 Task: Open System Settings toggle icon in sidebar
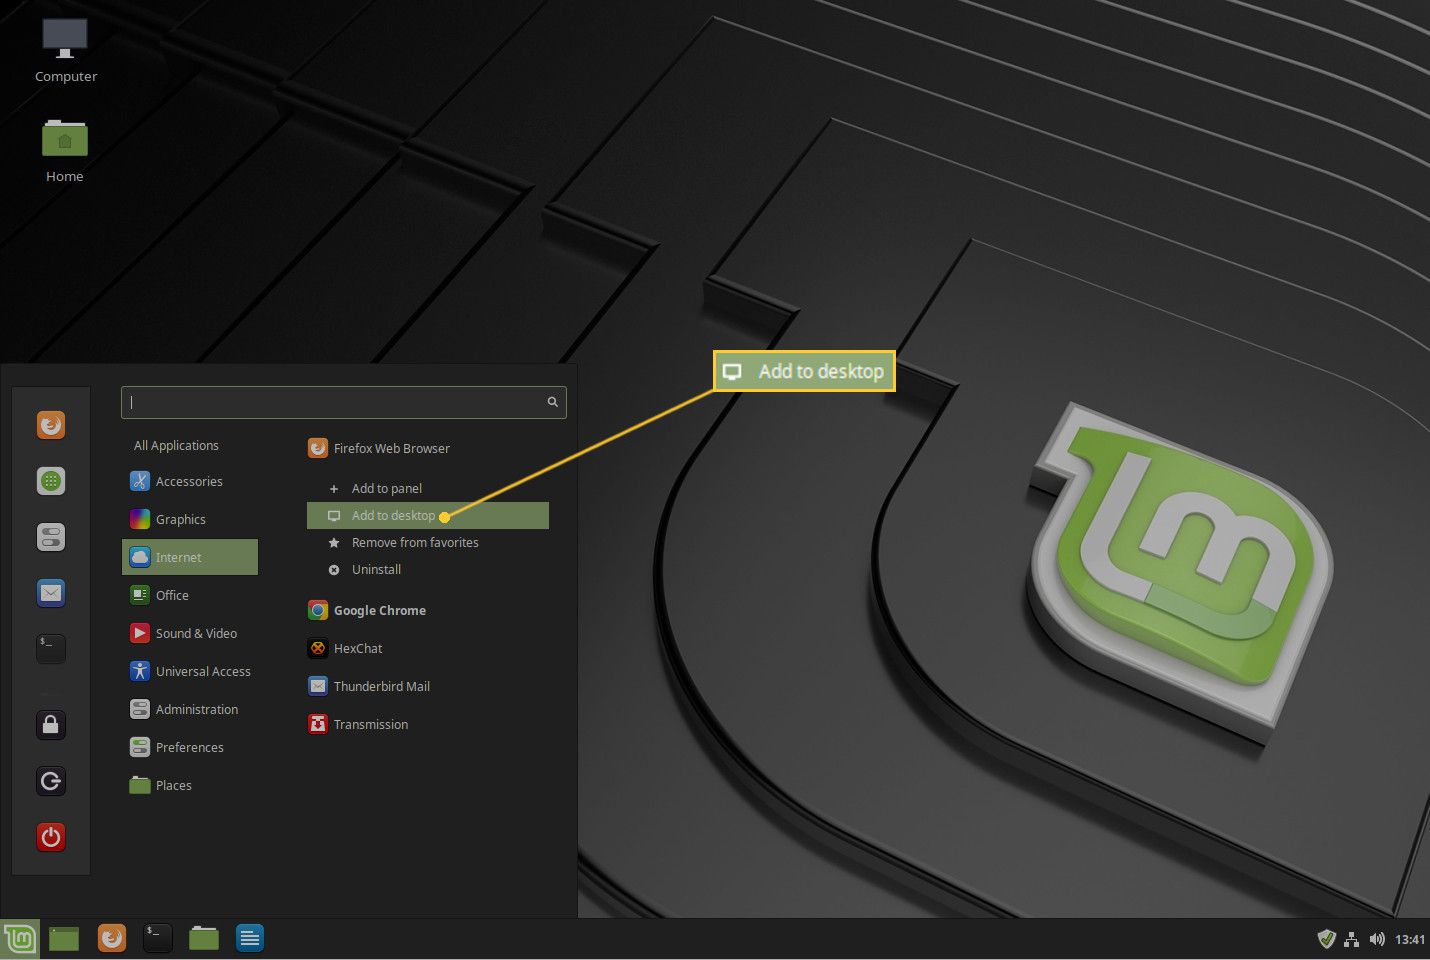pyautogui.click(x=51, y=537)
